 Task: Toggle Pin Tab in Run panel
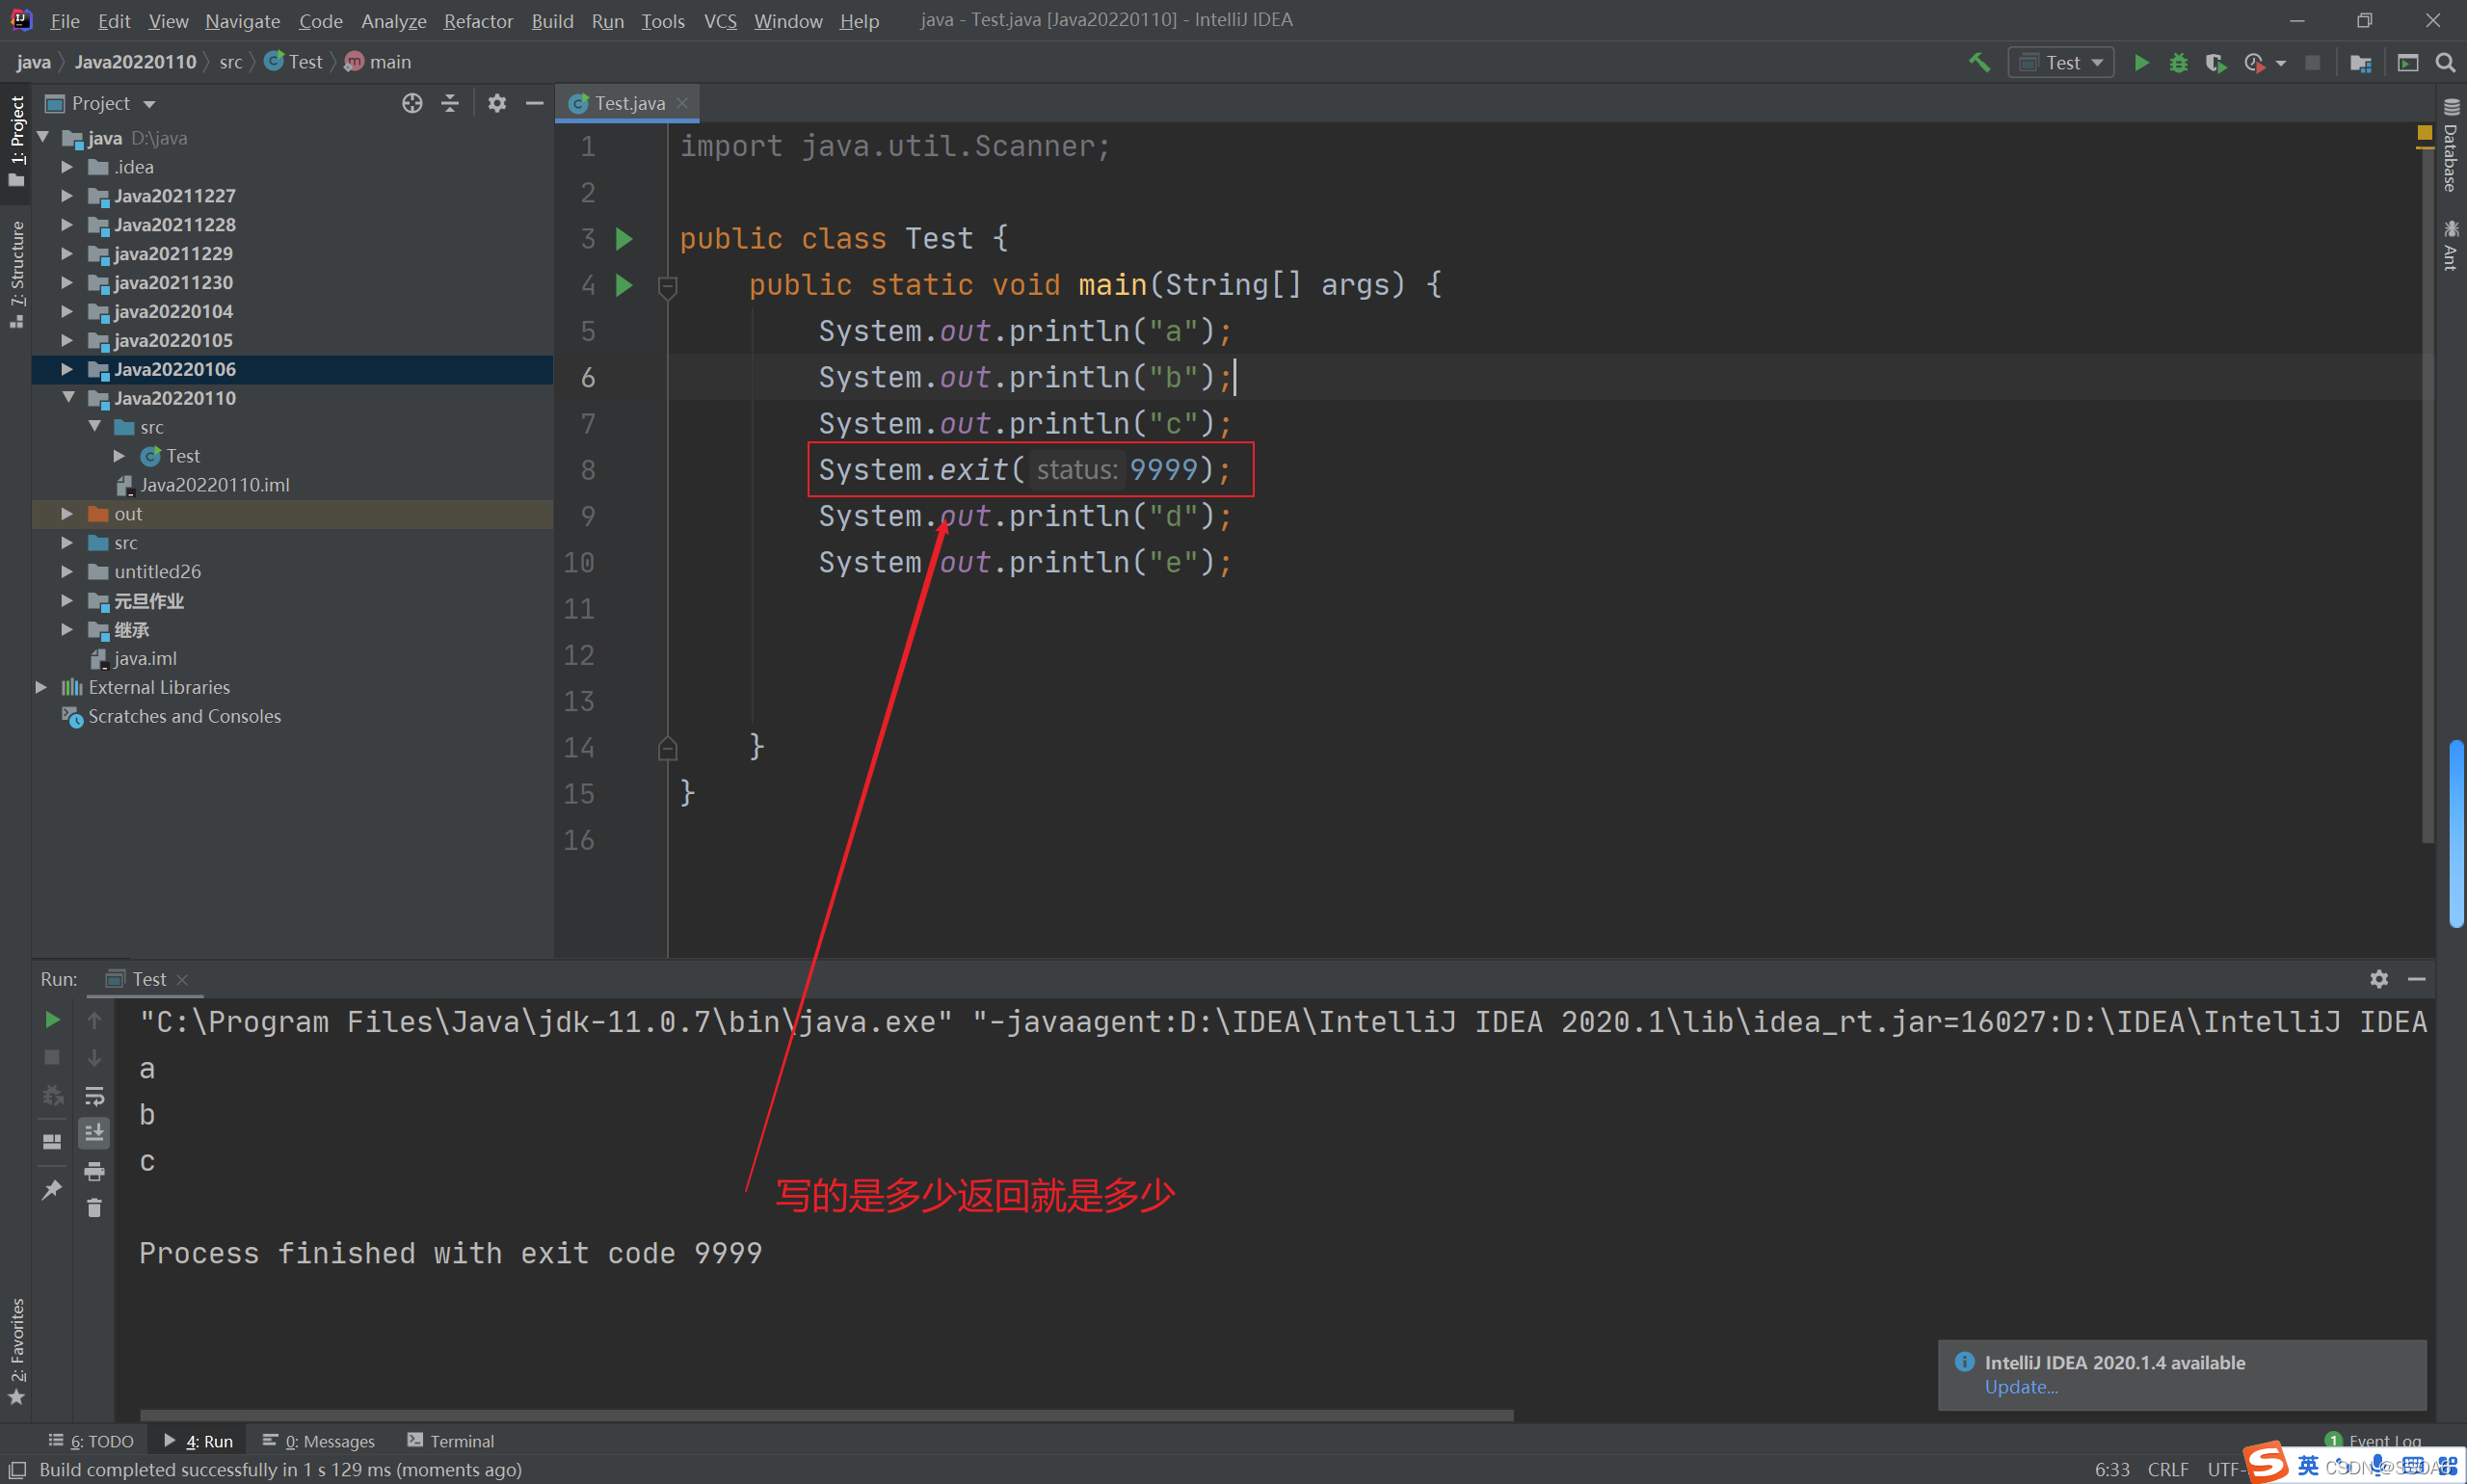click(x=52, y=1189)
